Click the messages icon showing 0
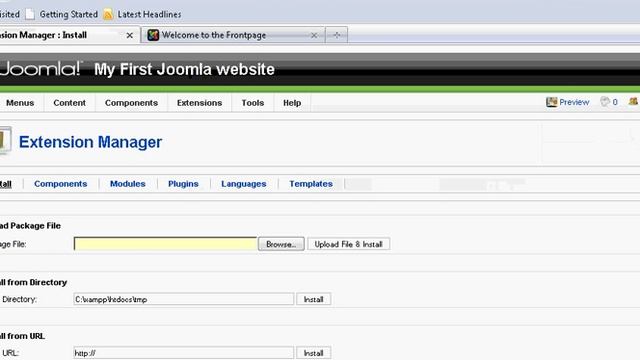The width and height of the screenshot is (640, 360). point(604,102)
